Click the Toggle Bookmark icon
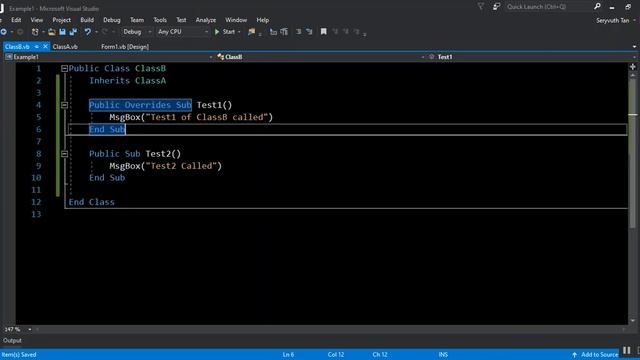The width and height of the screenshot is (640, 360). coord(324,32)
